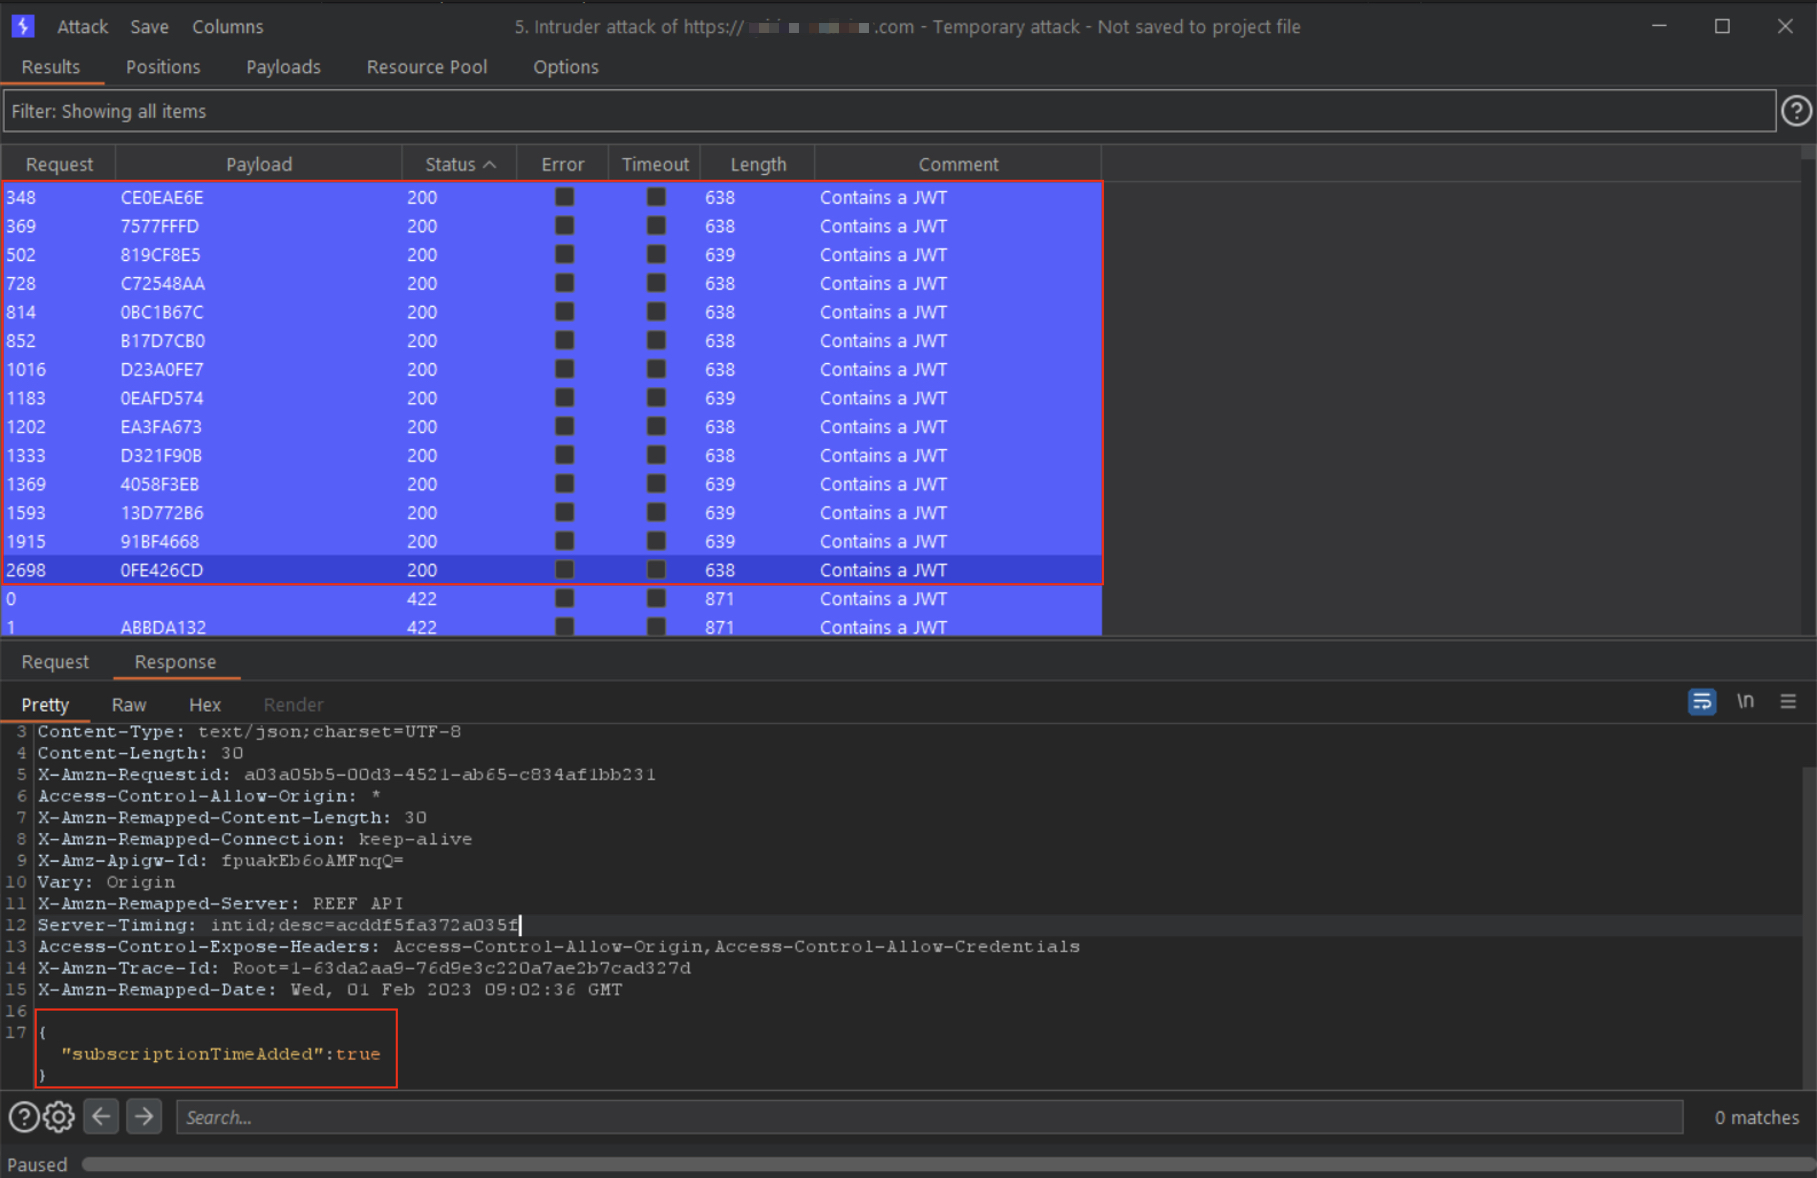This screenshot has height=1178, width=1817.
Task: Toggle Error checkbox for payload ABBDA132
Action: click(564, 627)
